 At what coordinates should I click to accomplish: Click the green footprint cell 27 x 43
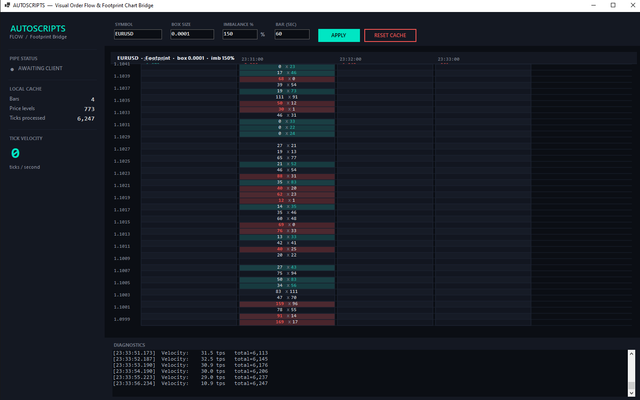pyautogui.click(x=287, y=268)
